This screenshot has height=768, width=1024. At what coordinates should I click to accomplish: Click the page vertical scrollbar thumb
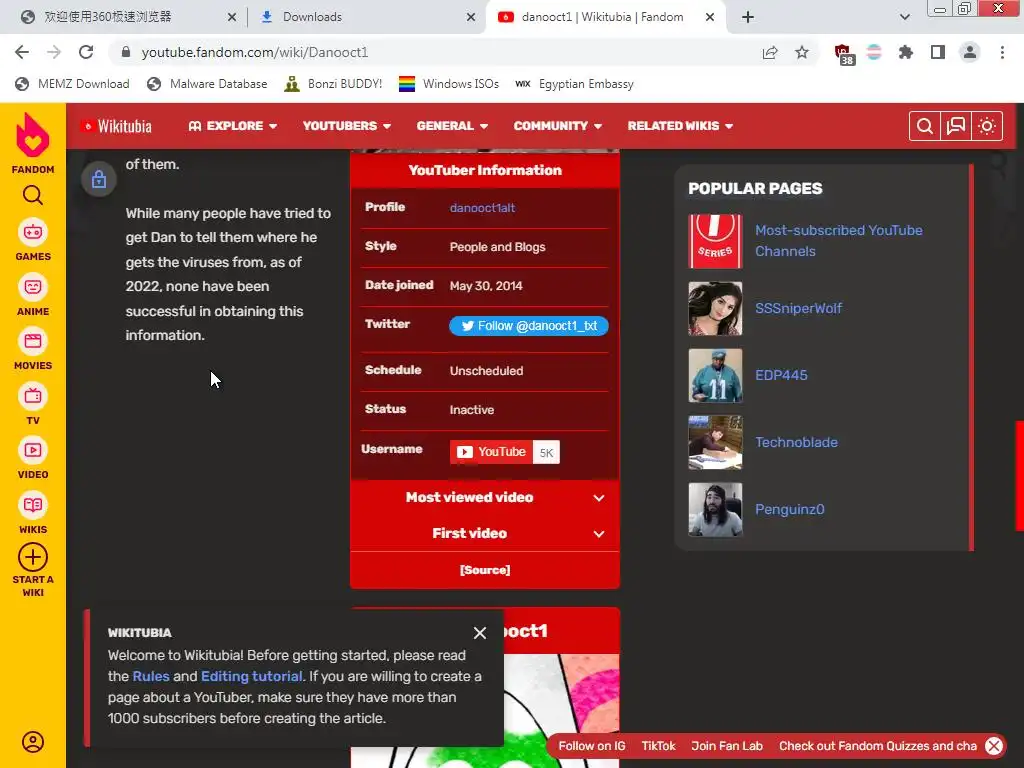1019,475
